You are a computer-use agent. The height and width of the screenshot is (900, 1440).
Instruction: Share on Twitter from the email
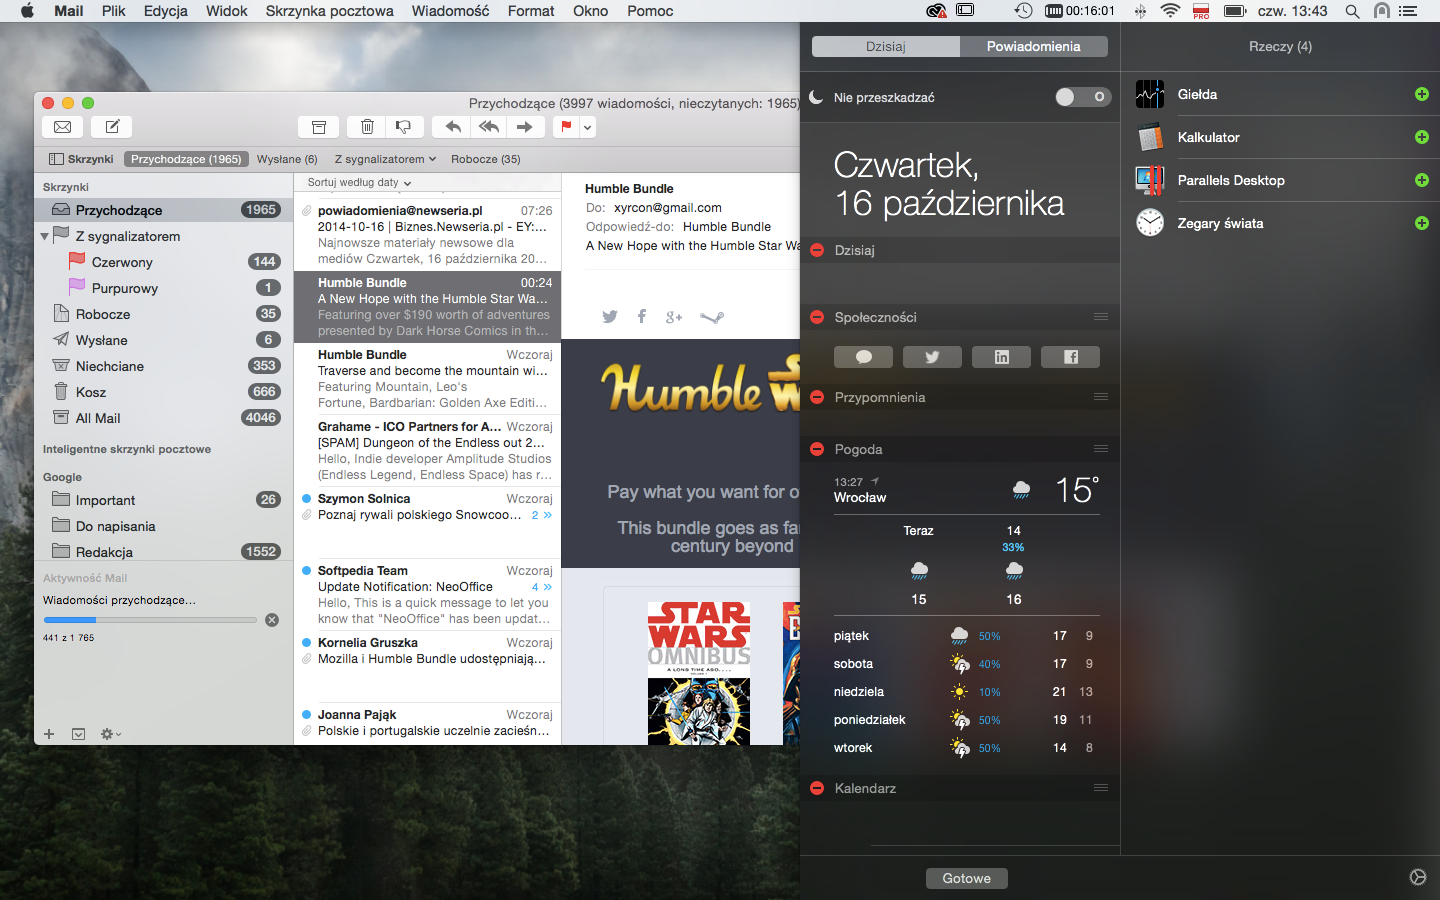coord(609,317)
